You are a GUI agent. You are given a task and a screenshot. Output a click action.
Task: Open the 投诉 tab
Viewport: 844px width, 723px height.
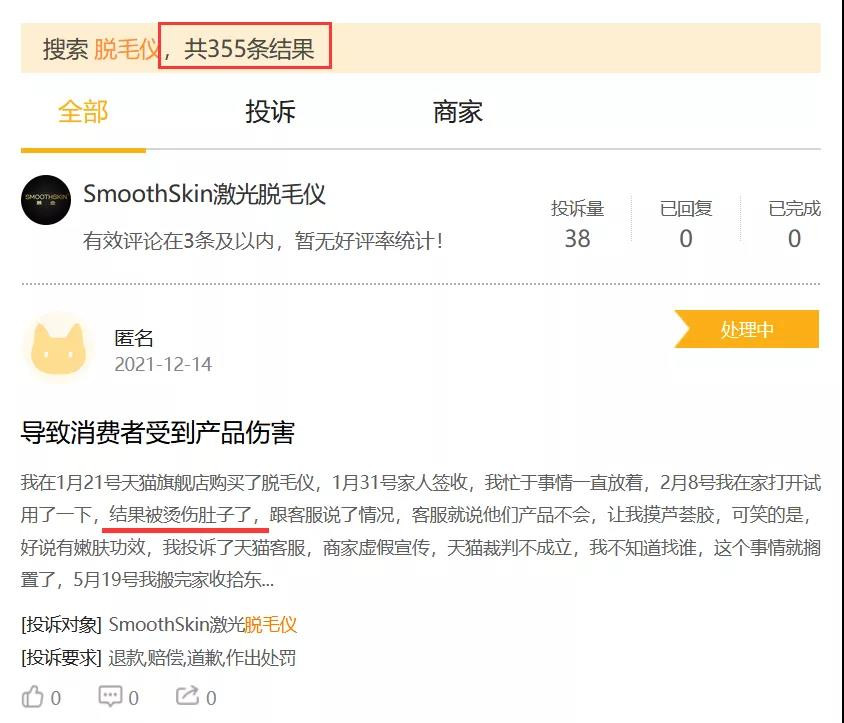pos(270,112)
